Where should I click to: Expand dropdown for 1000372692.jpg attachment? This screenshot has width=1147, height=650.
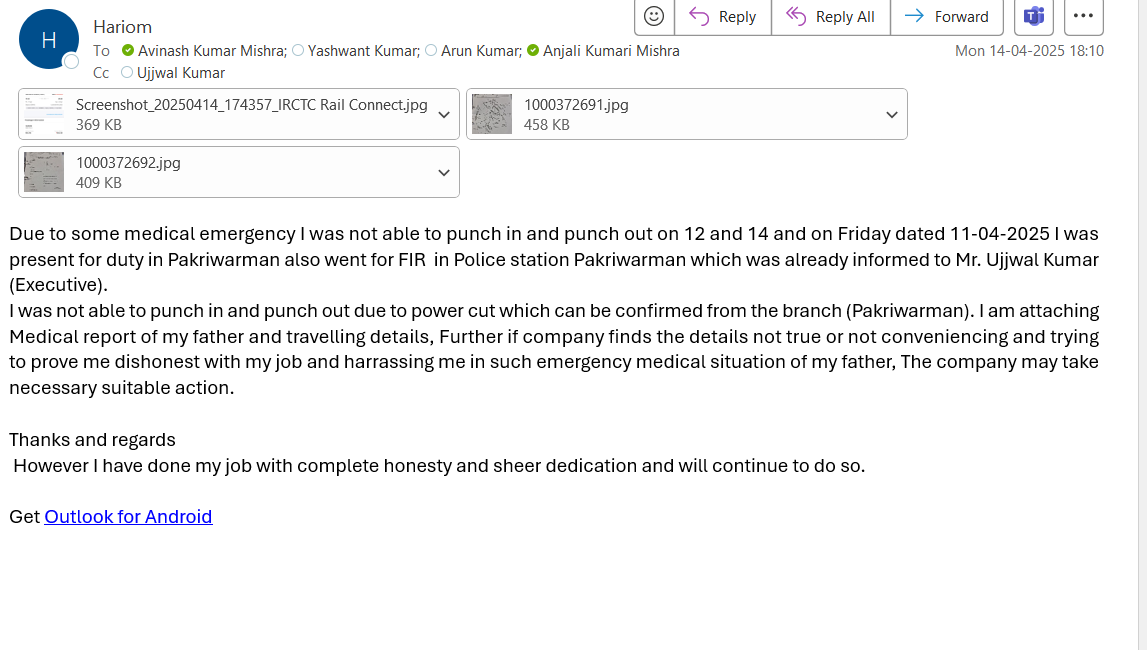click(x=444, y=172)
